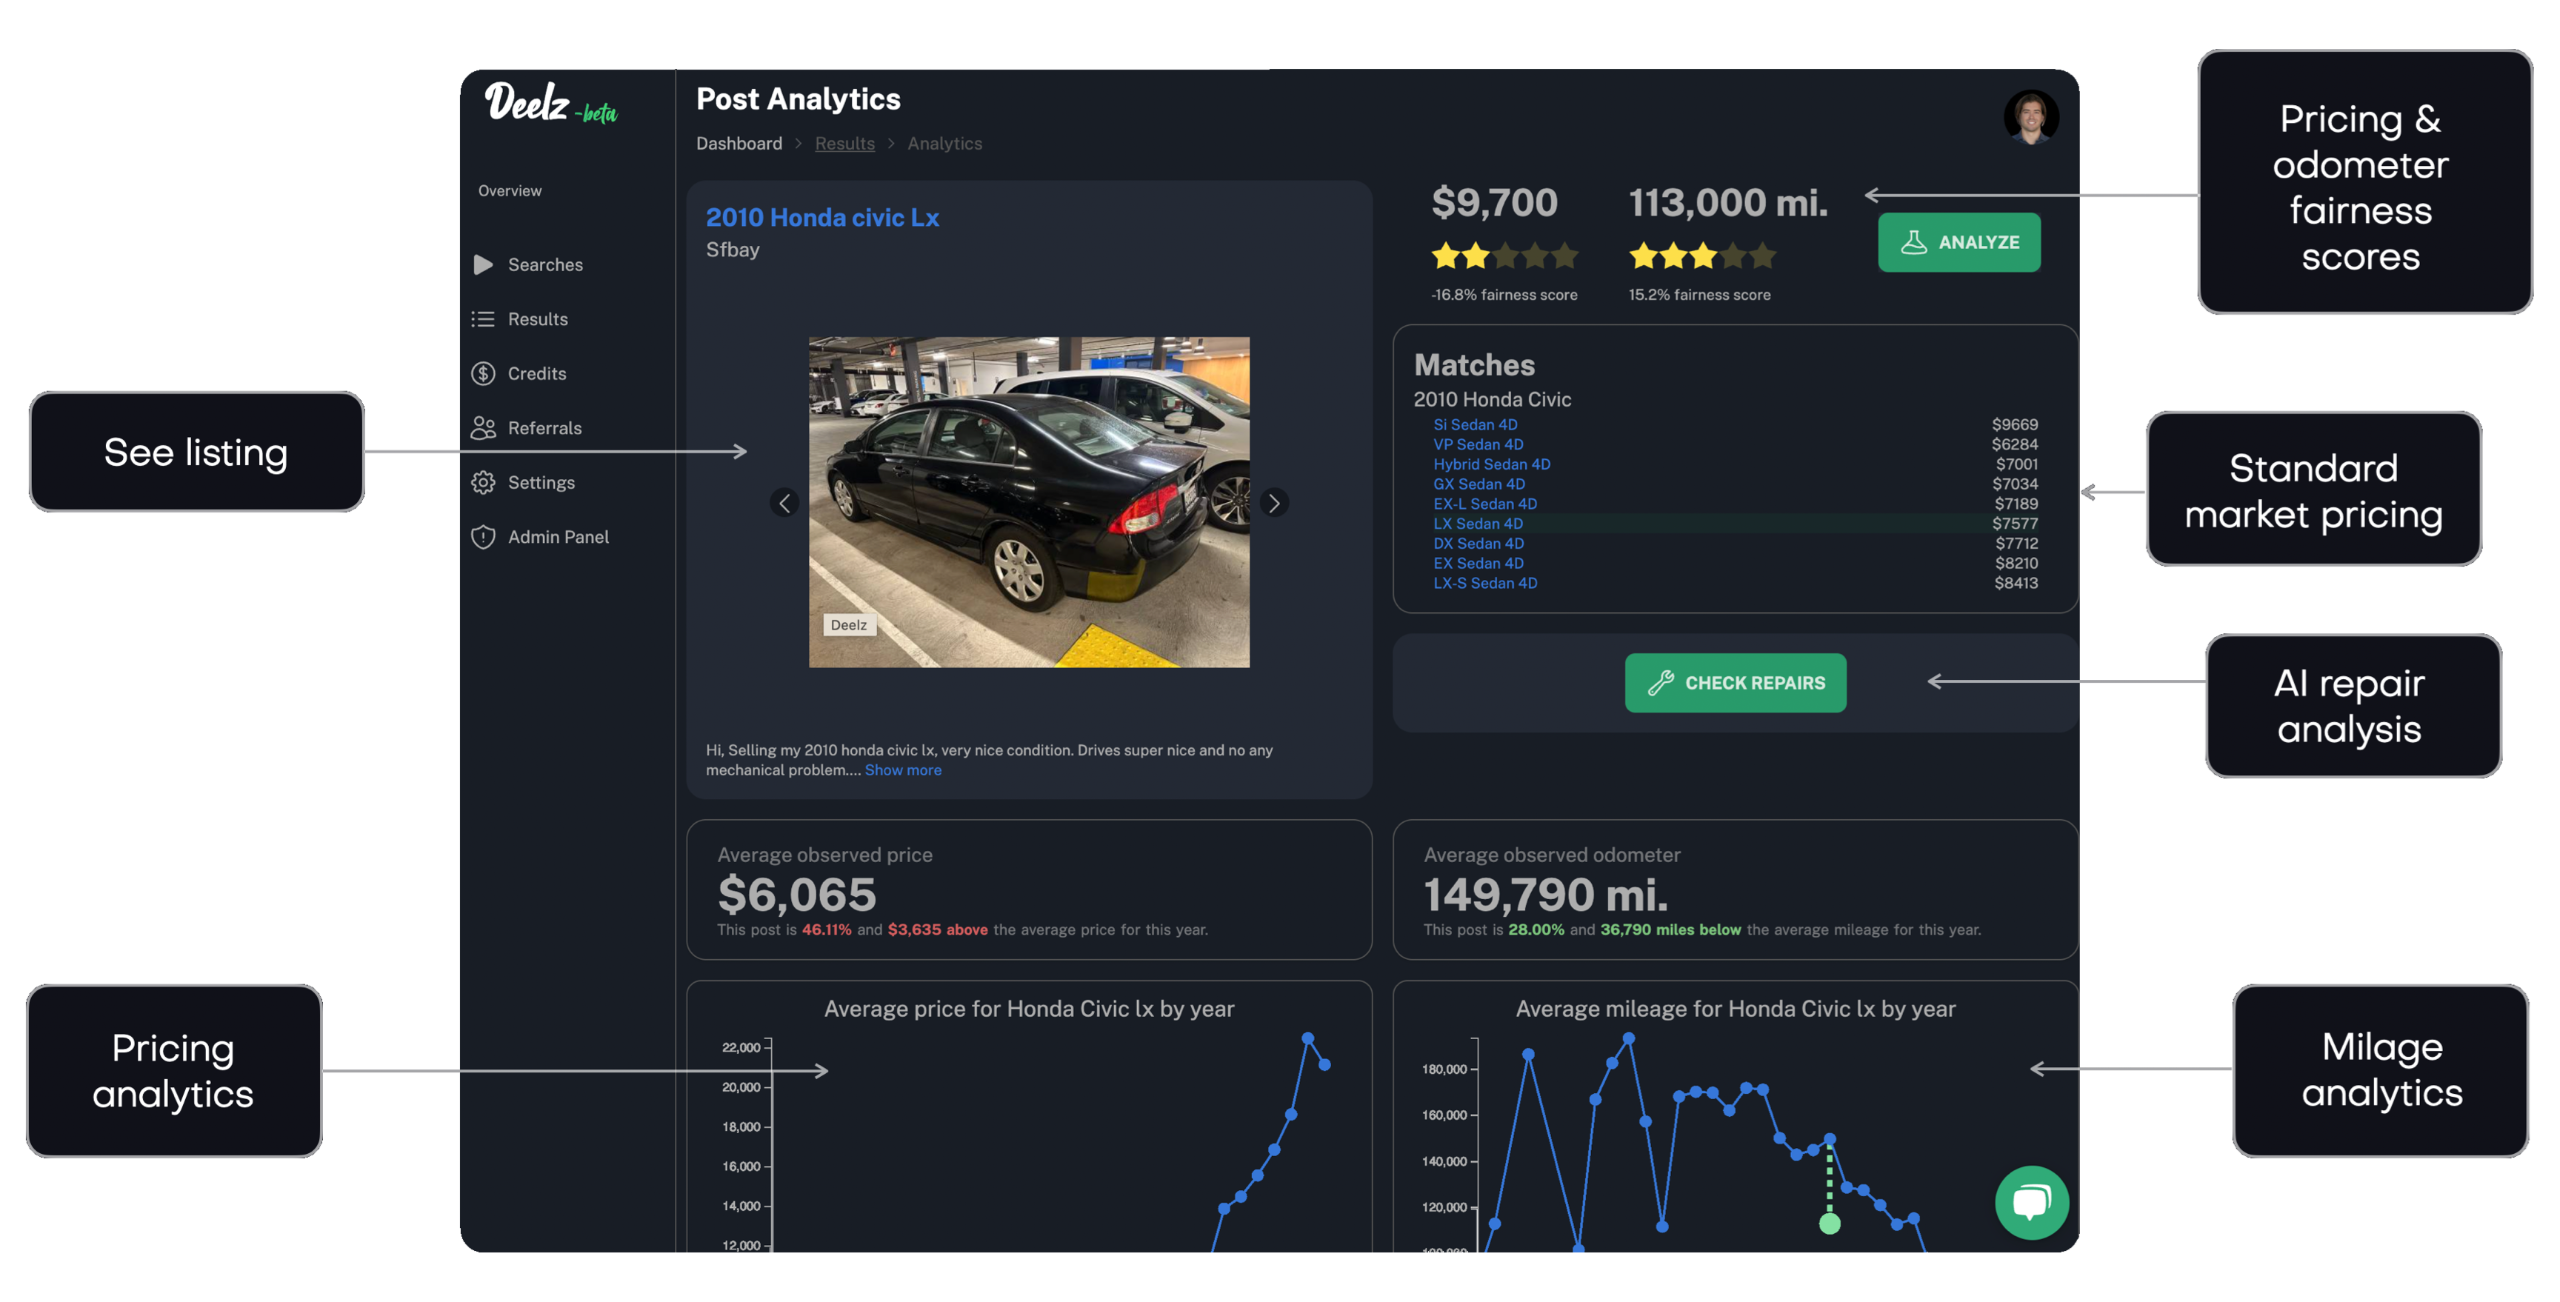
Task: Go to Dashboard breadcrumb
Action: point(739,144)
